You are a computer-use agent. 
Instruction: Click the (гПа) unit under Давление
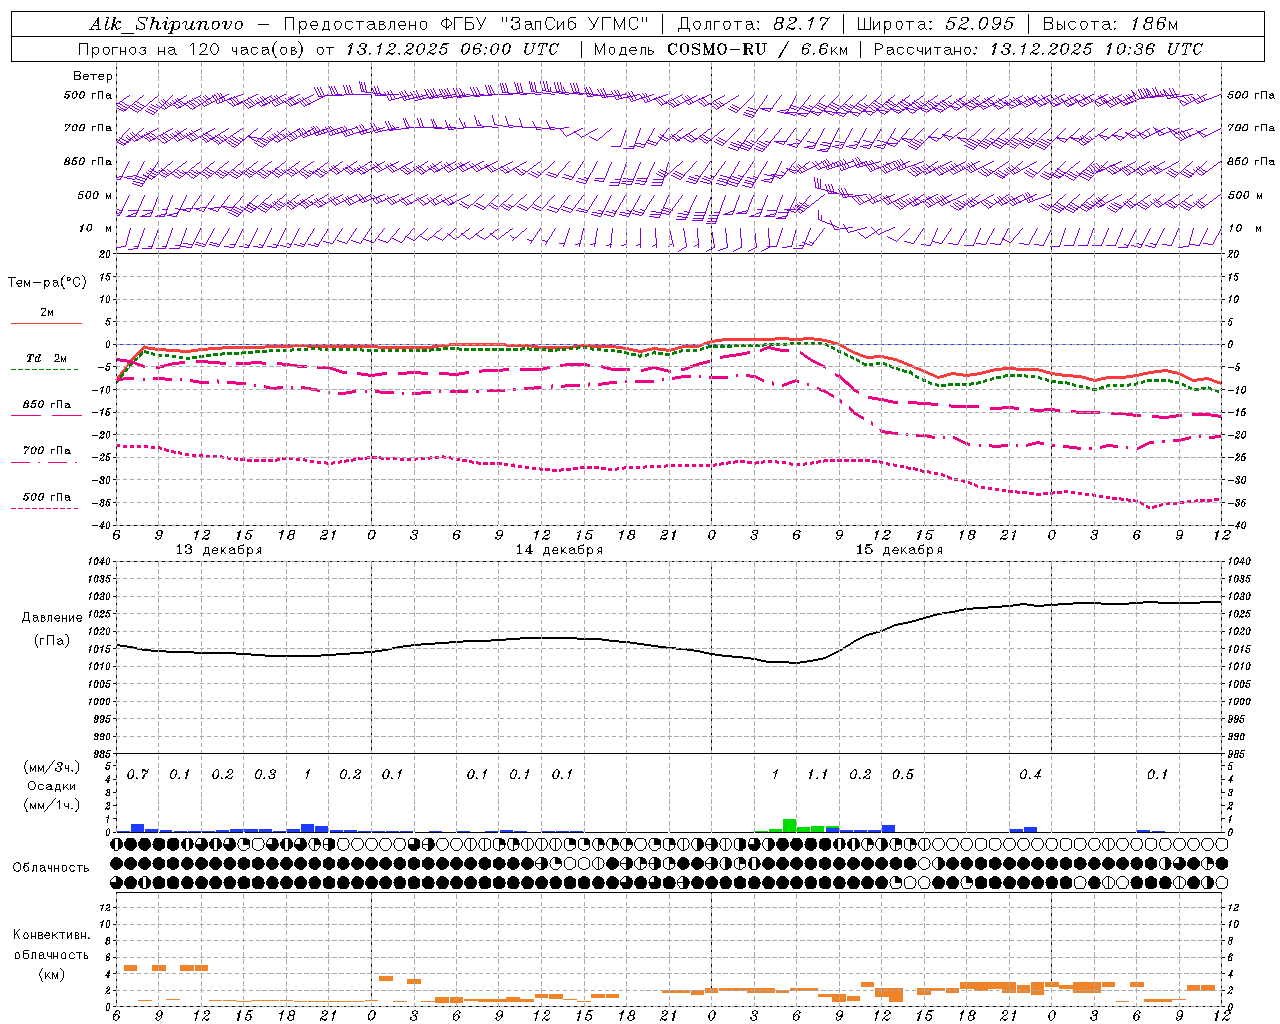pyautogui.click(x=52, y=640)
